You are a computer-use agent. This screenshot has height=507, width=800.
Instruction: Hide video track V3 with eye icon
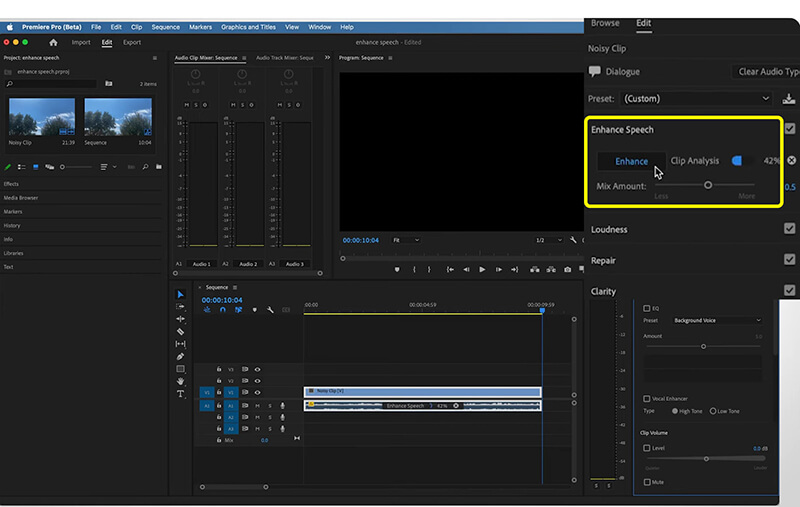257,369
